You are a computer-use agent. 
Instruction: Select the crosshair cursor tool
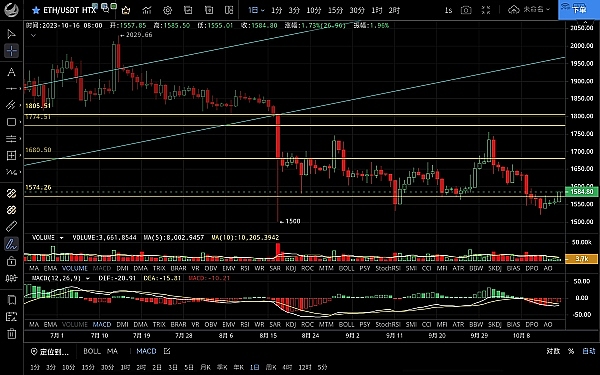pos(11,51)
